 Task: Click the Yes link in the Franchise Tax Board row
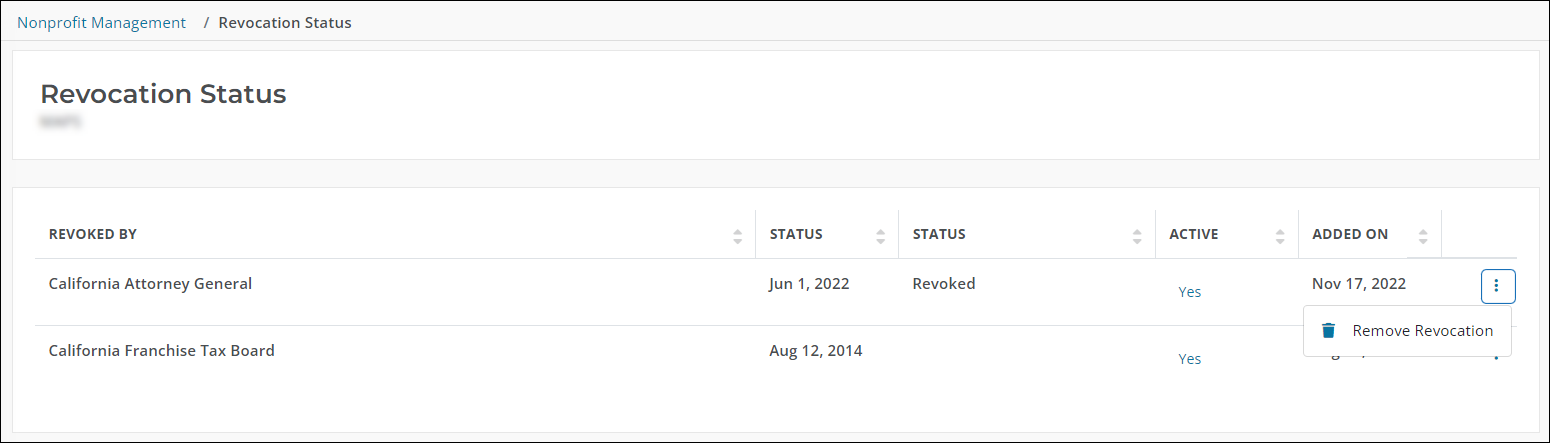point(1189,359)
